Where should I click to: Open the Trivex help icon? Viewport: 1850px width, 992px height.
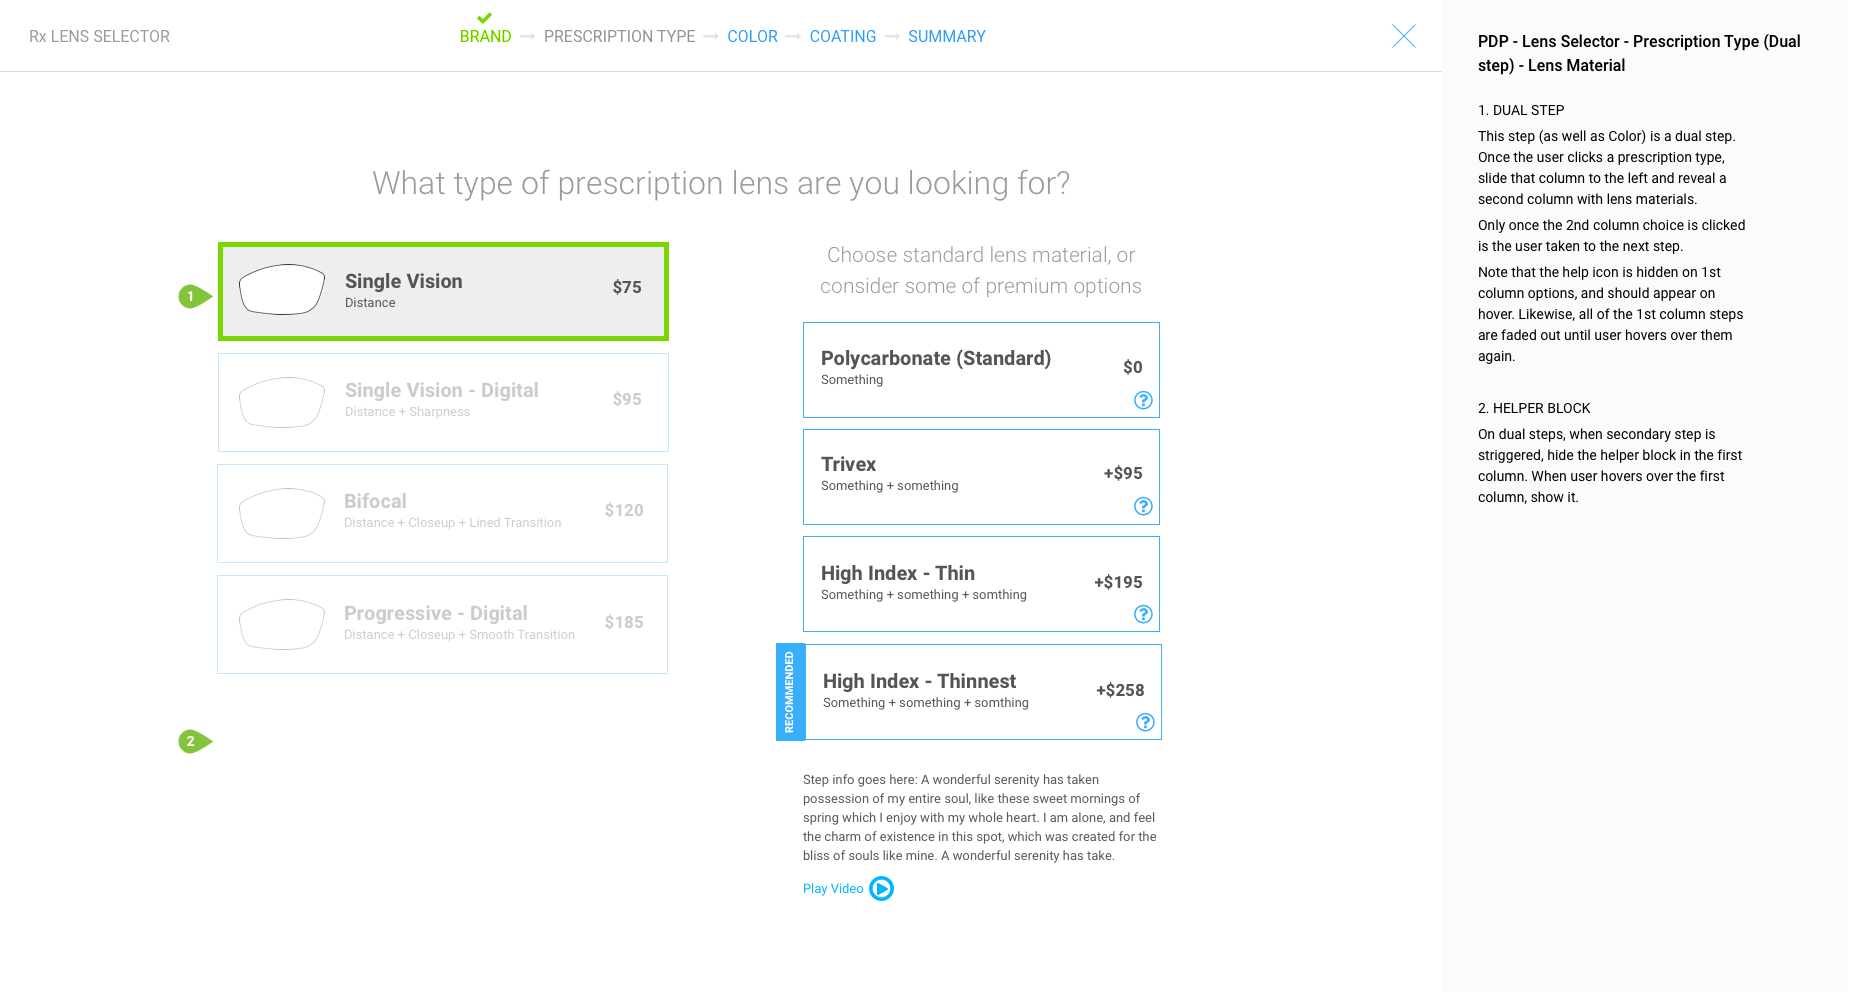coord(1143,506)
